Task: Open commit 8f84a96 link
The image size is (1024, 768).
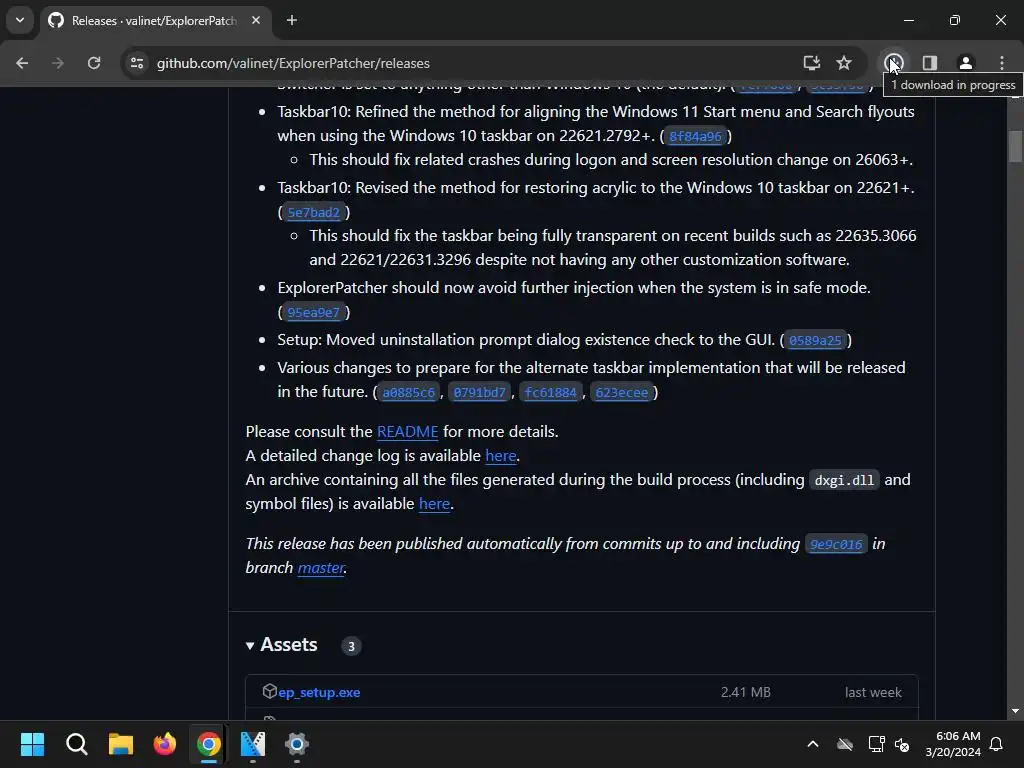Action: click(696, 136)
